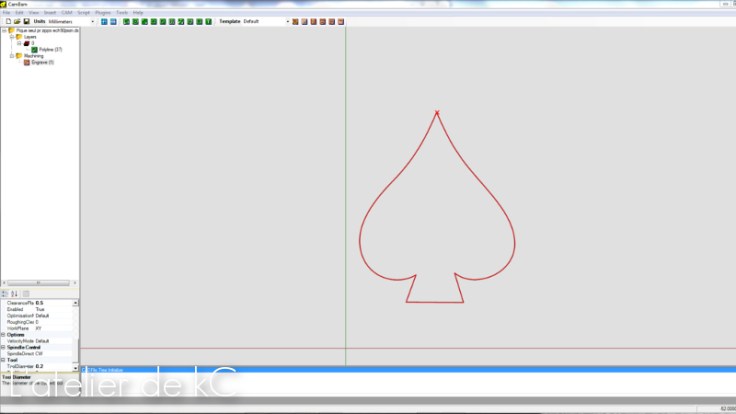The image size is (736, 414).
Task: Click the red start point on the spade
Action: point(437,113)
